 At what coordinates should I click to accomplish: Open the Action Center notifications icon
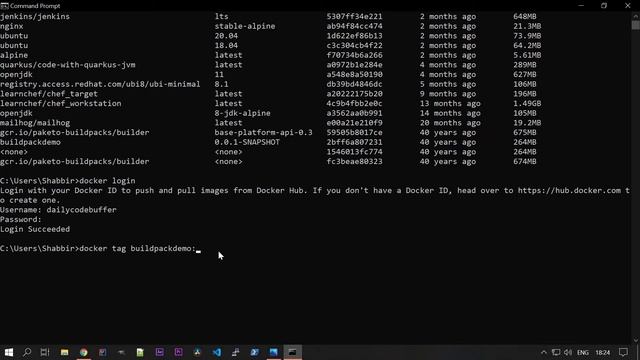(x=623, y=352)
